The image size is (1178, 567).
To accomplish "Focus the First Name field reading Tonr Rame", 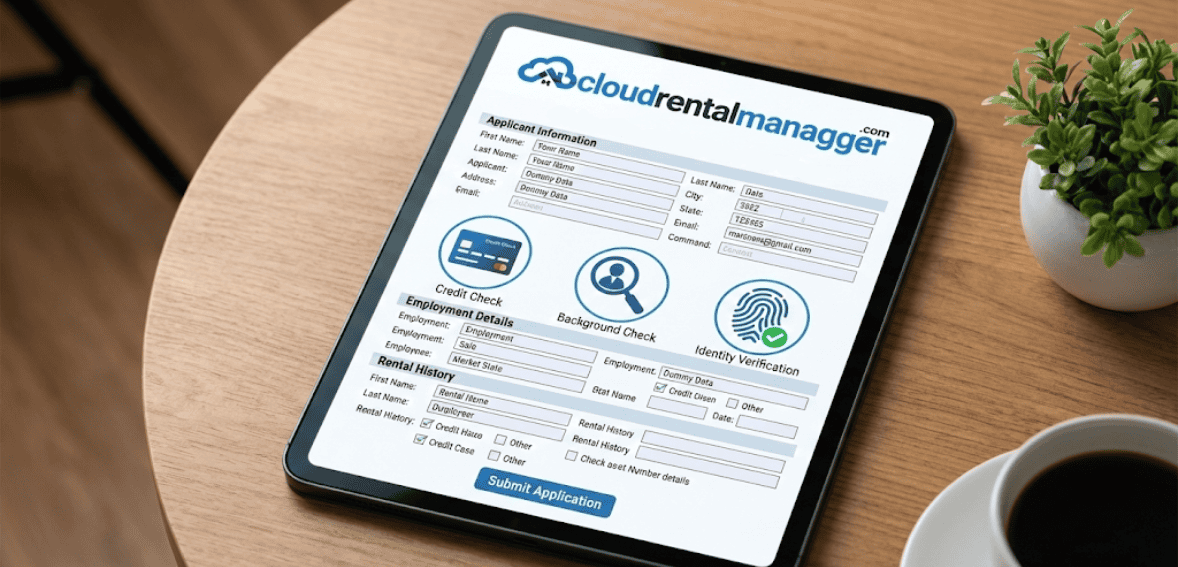I will (x=609, y=159).
